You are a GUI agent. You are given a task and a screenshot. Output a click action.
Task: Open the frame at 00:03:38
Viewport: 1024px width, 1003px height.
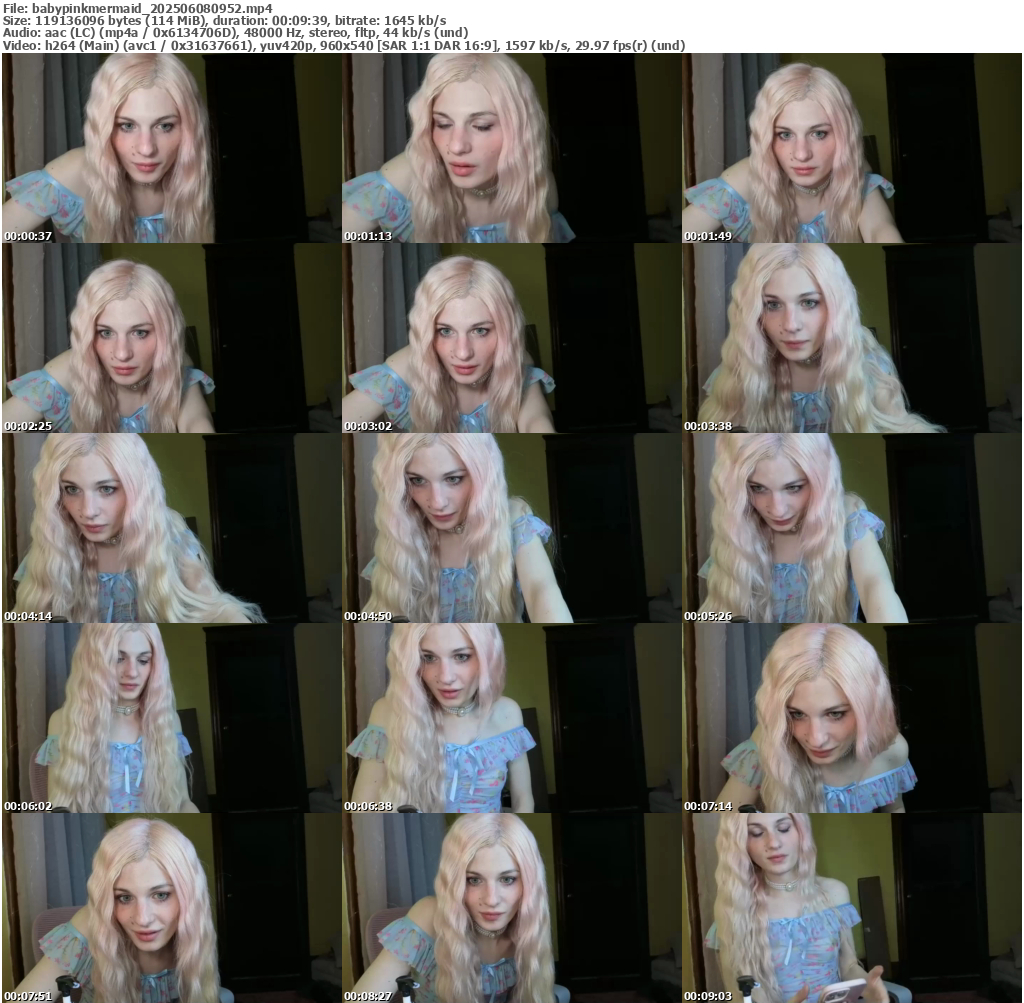852,338
